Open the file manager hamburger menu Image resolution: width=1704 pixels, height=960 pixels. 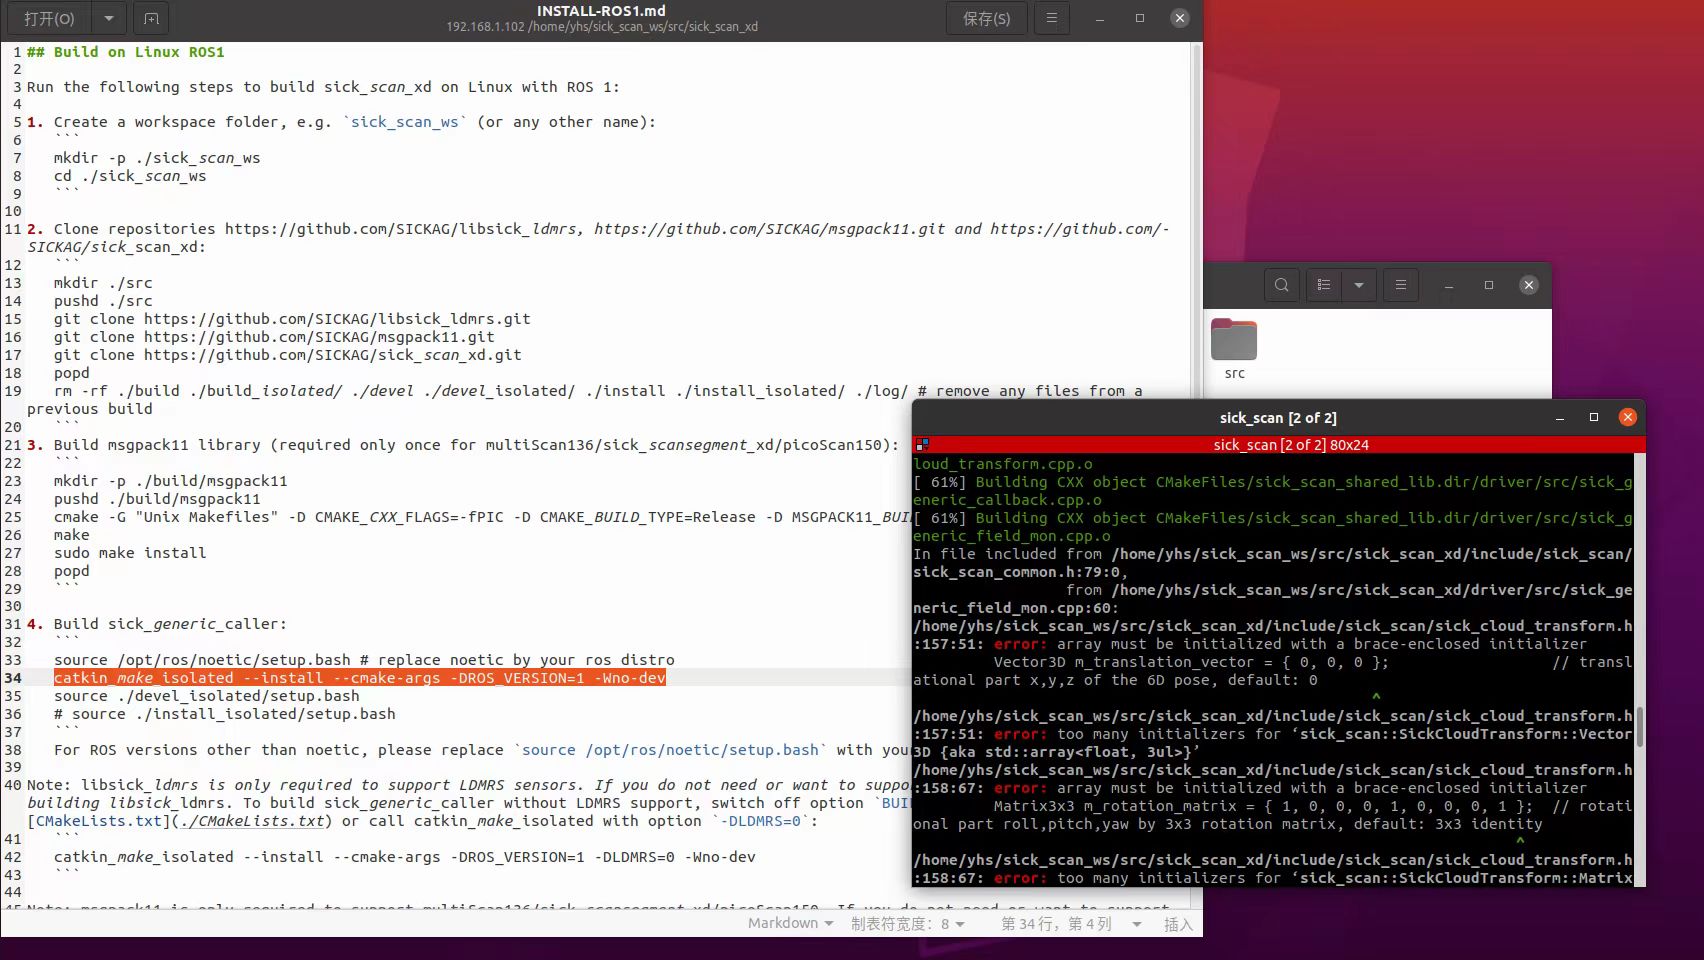pos(1400,285)
